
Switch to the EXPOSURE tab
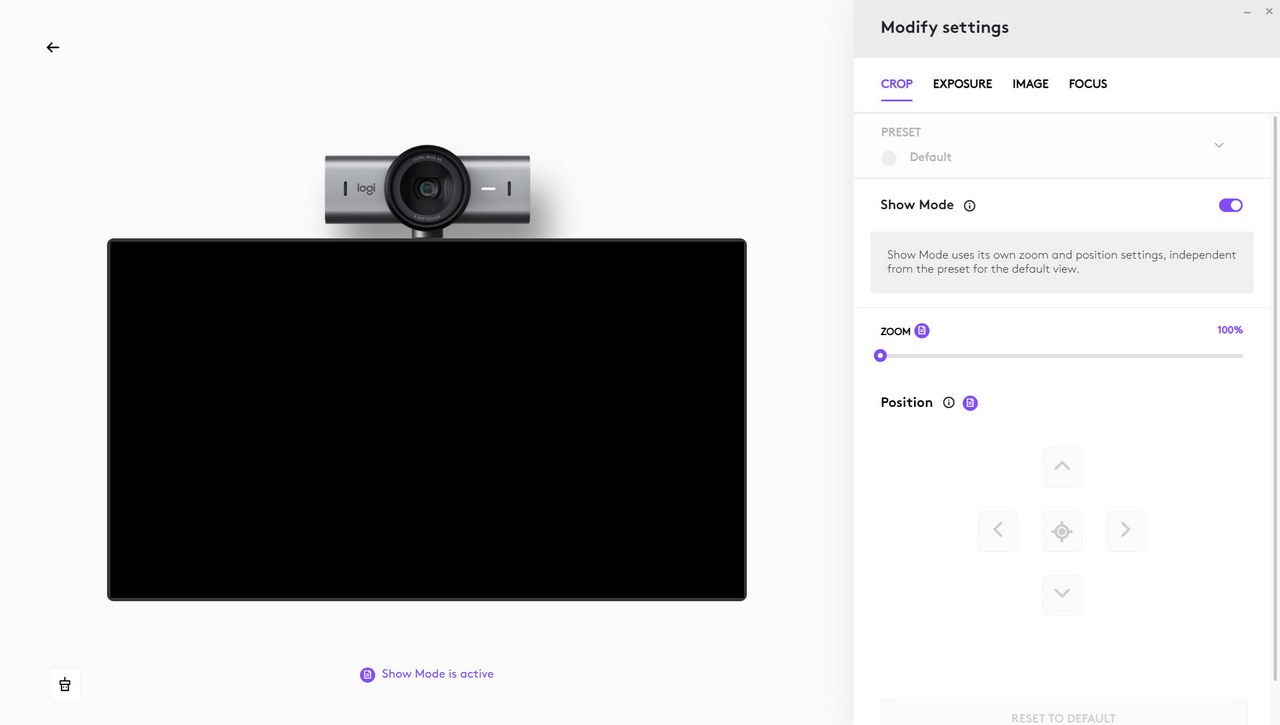pos(962,84)
